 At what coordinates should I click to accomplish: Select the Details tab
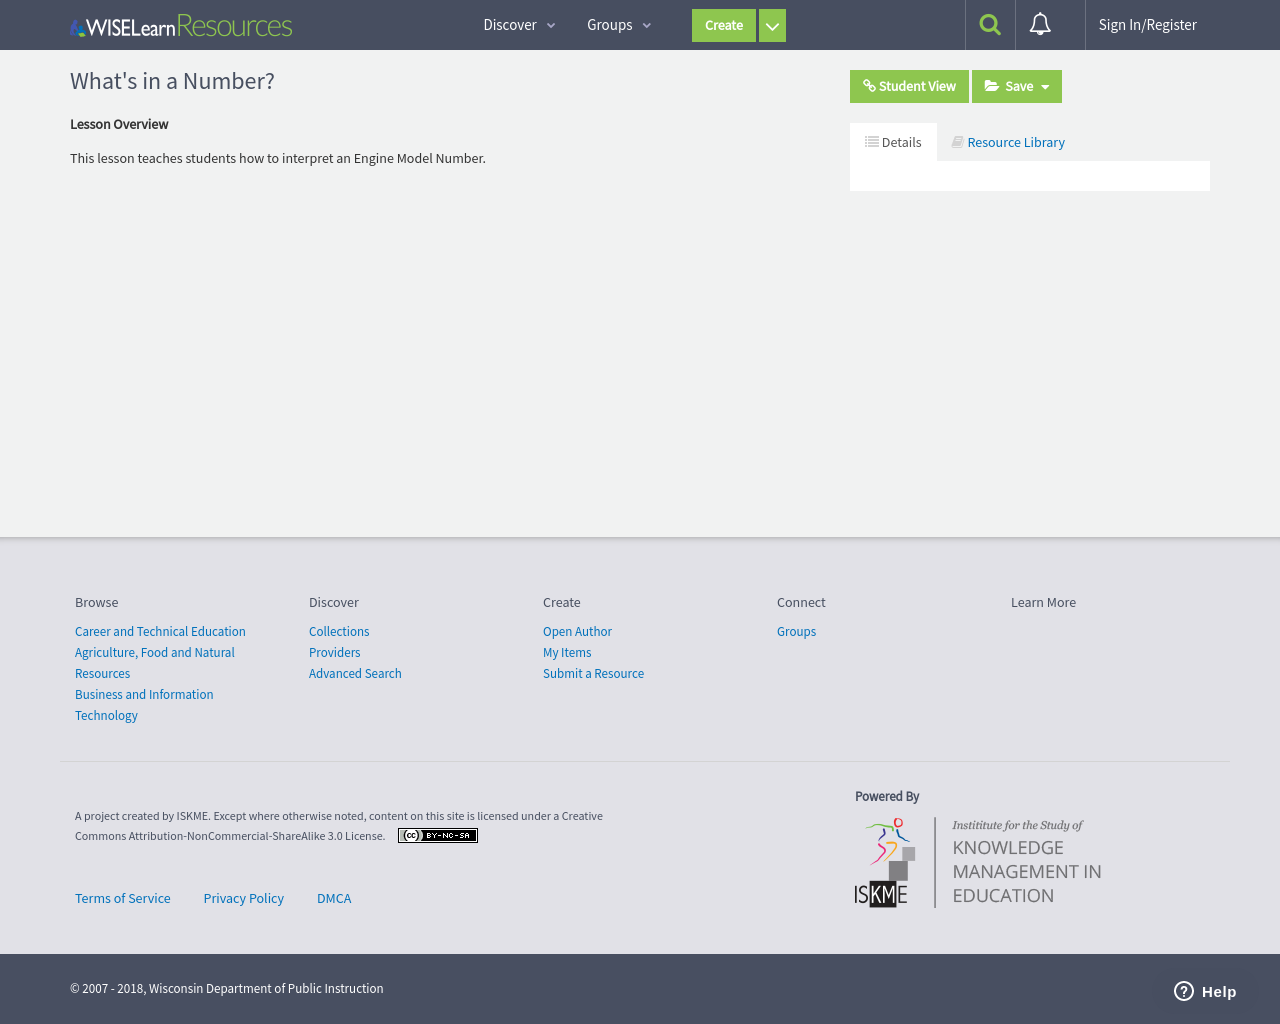(x=893, y=142)
